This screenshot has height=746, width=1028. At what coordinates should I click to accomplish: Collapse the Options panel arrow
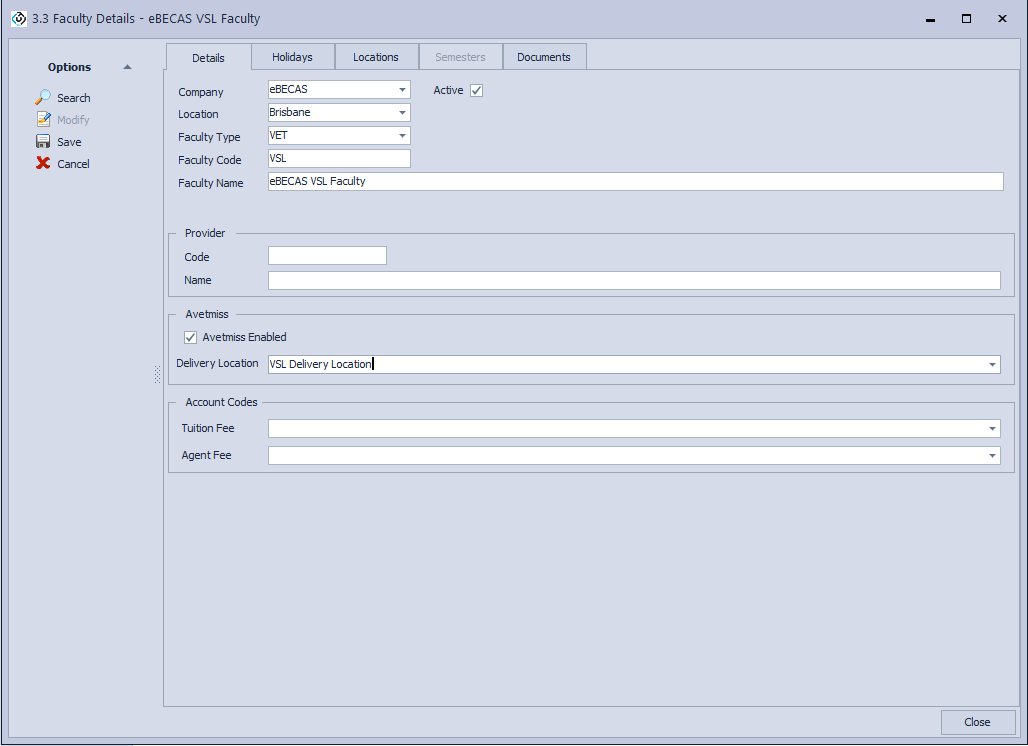127,67
